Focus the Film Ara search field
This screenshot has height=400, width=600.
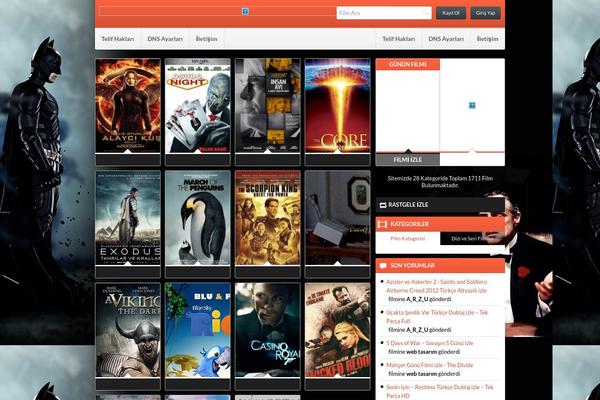click(x=384, y=13)
